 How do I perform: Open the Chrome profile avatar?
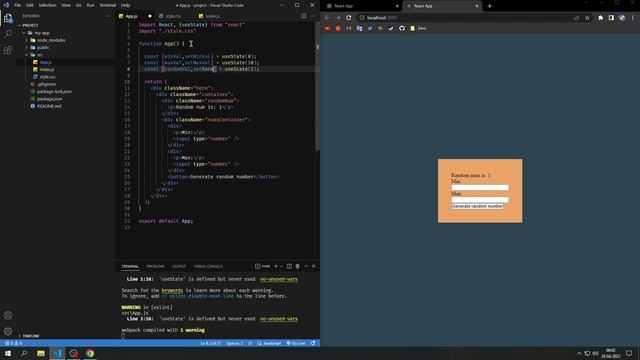tap(622, 18)
